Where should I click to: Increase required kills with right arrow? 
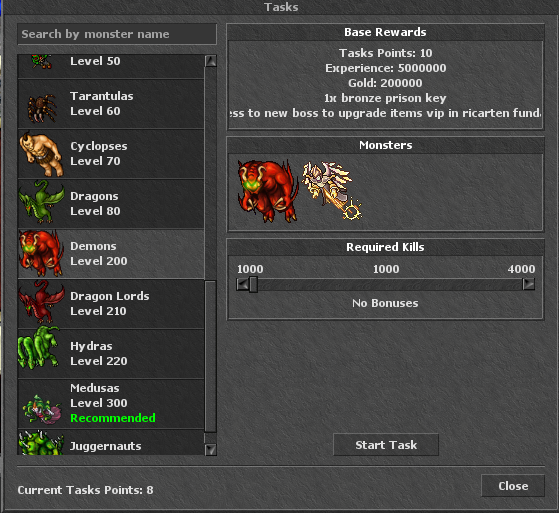pyautogui.click(x=528, y=284)
